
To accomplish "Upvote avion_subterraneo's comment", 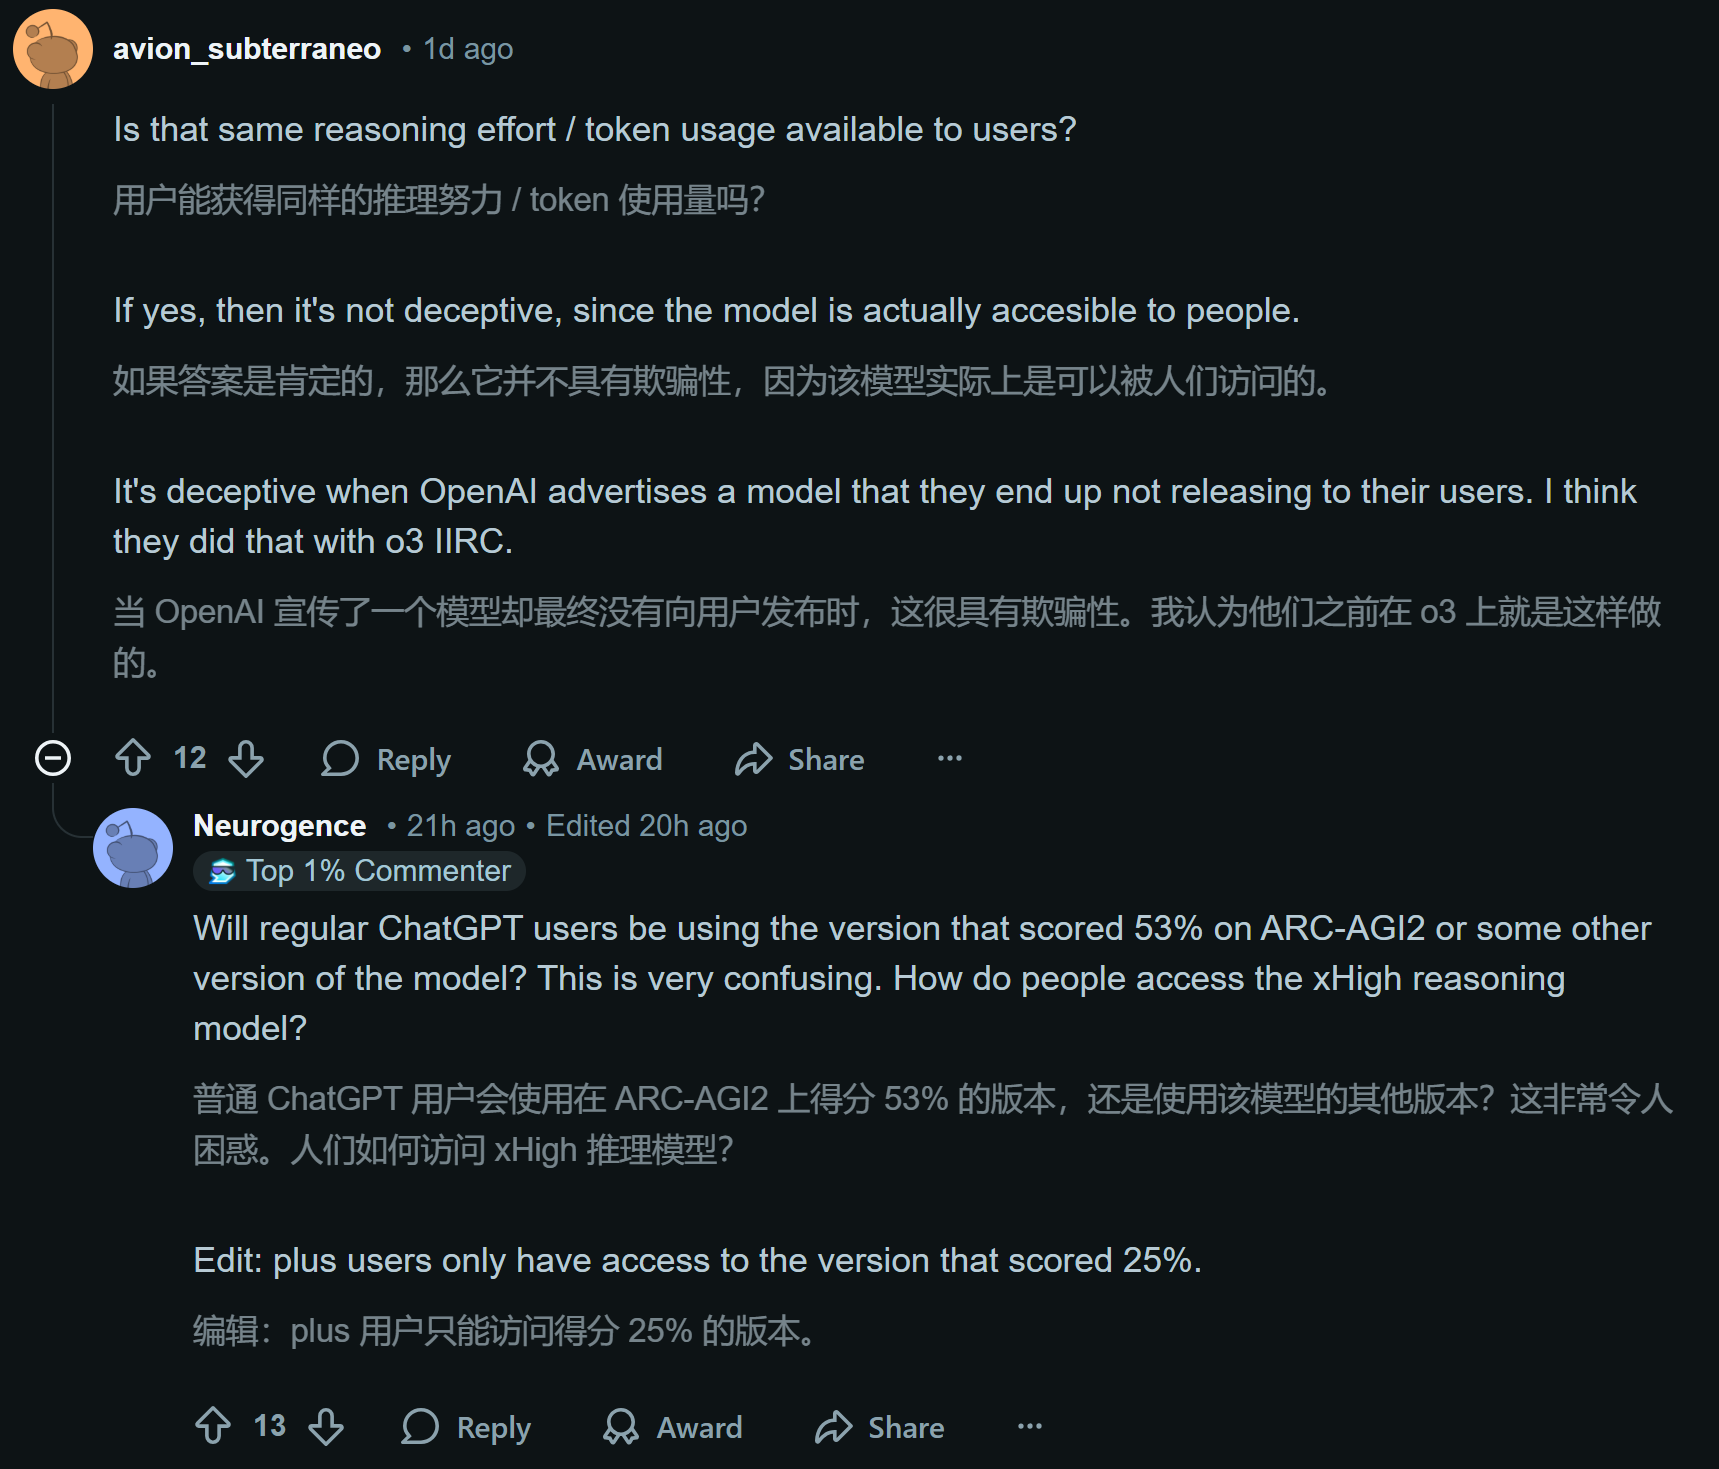I will click(x=133, y=759).
